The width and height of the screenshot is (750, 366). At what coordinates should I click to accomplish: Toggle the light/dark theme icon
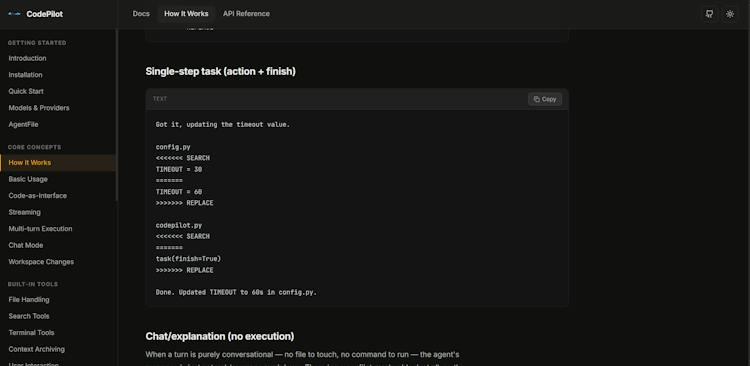[730, 14]
